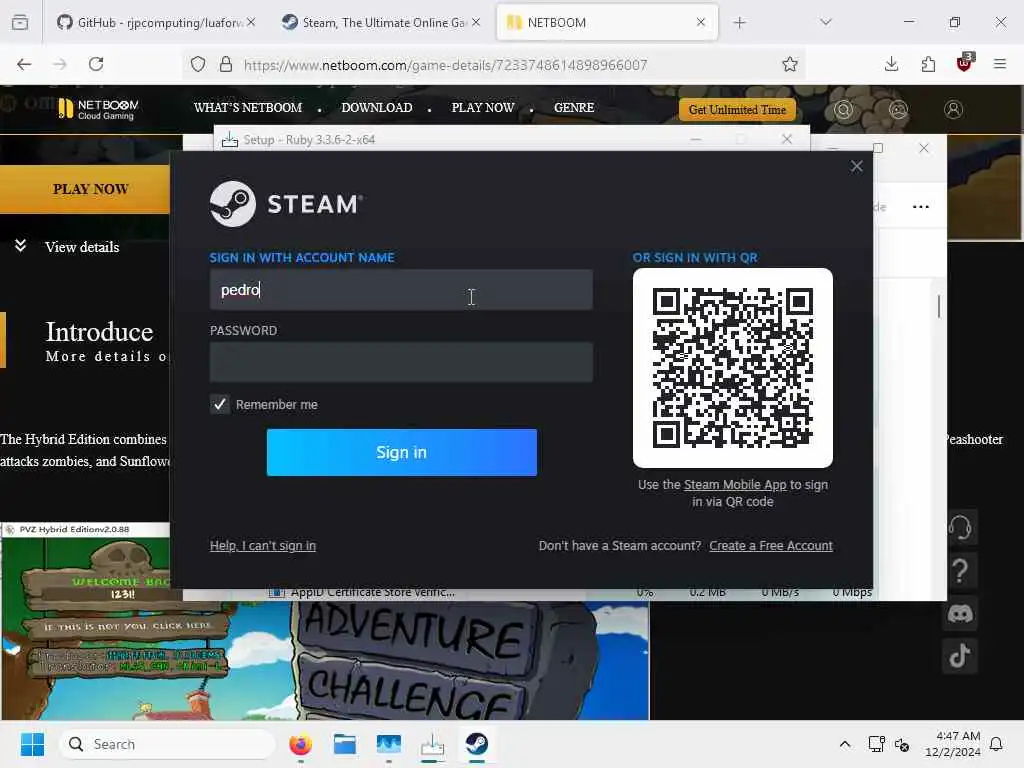This screenshot has height=768, width=1024.
Task: Go forward in browser history
Action: (60, 64)
